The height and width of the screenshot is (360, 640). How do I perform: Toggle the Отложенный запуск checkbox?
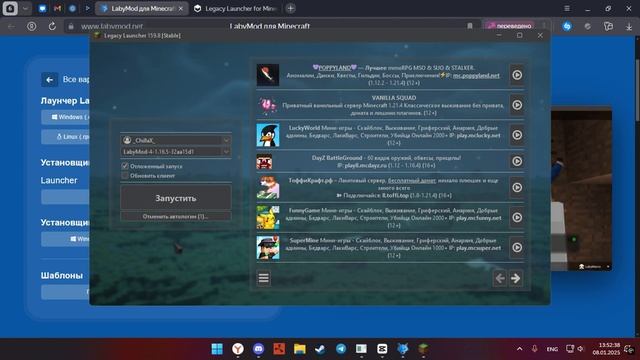point(125,166)
